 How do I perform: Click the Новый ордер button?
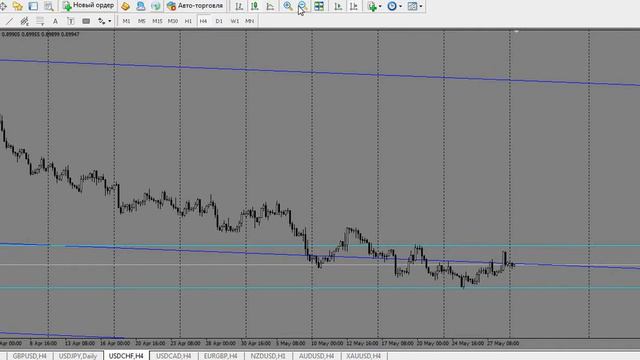89,6
